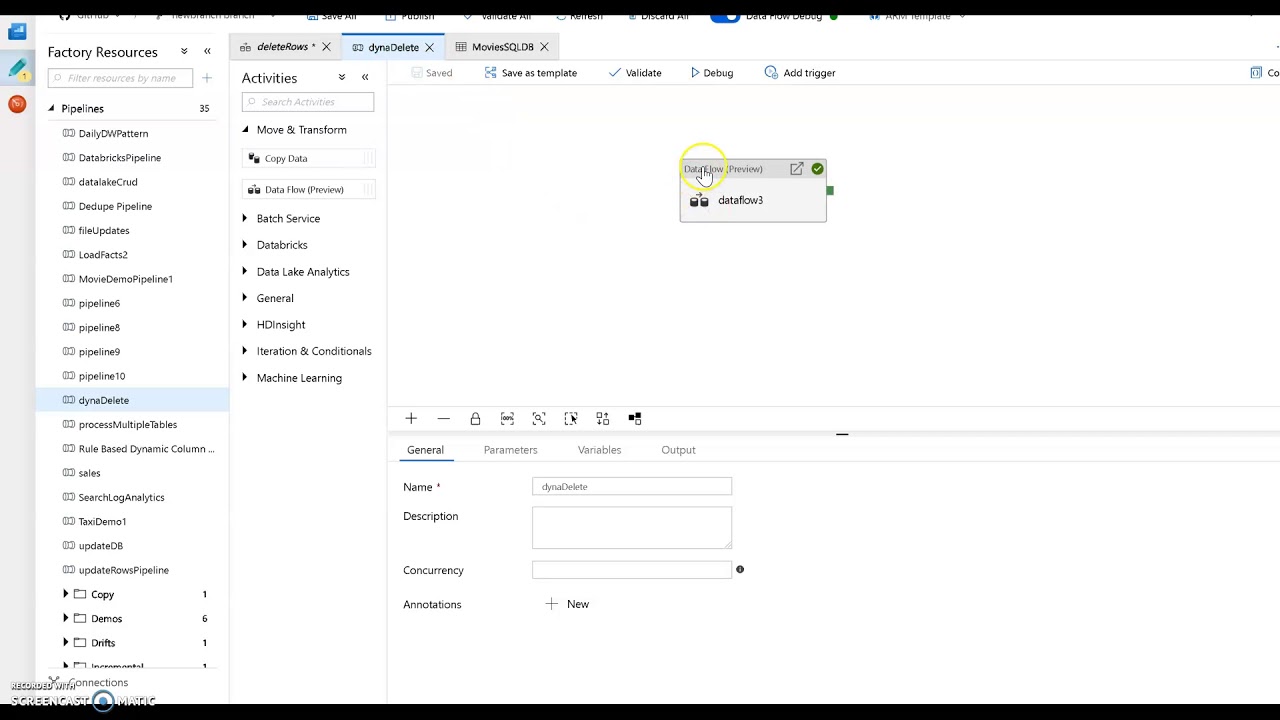
Task: Select the MovieDemoPipeline1 pipeline
Action: point(125,279)
